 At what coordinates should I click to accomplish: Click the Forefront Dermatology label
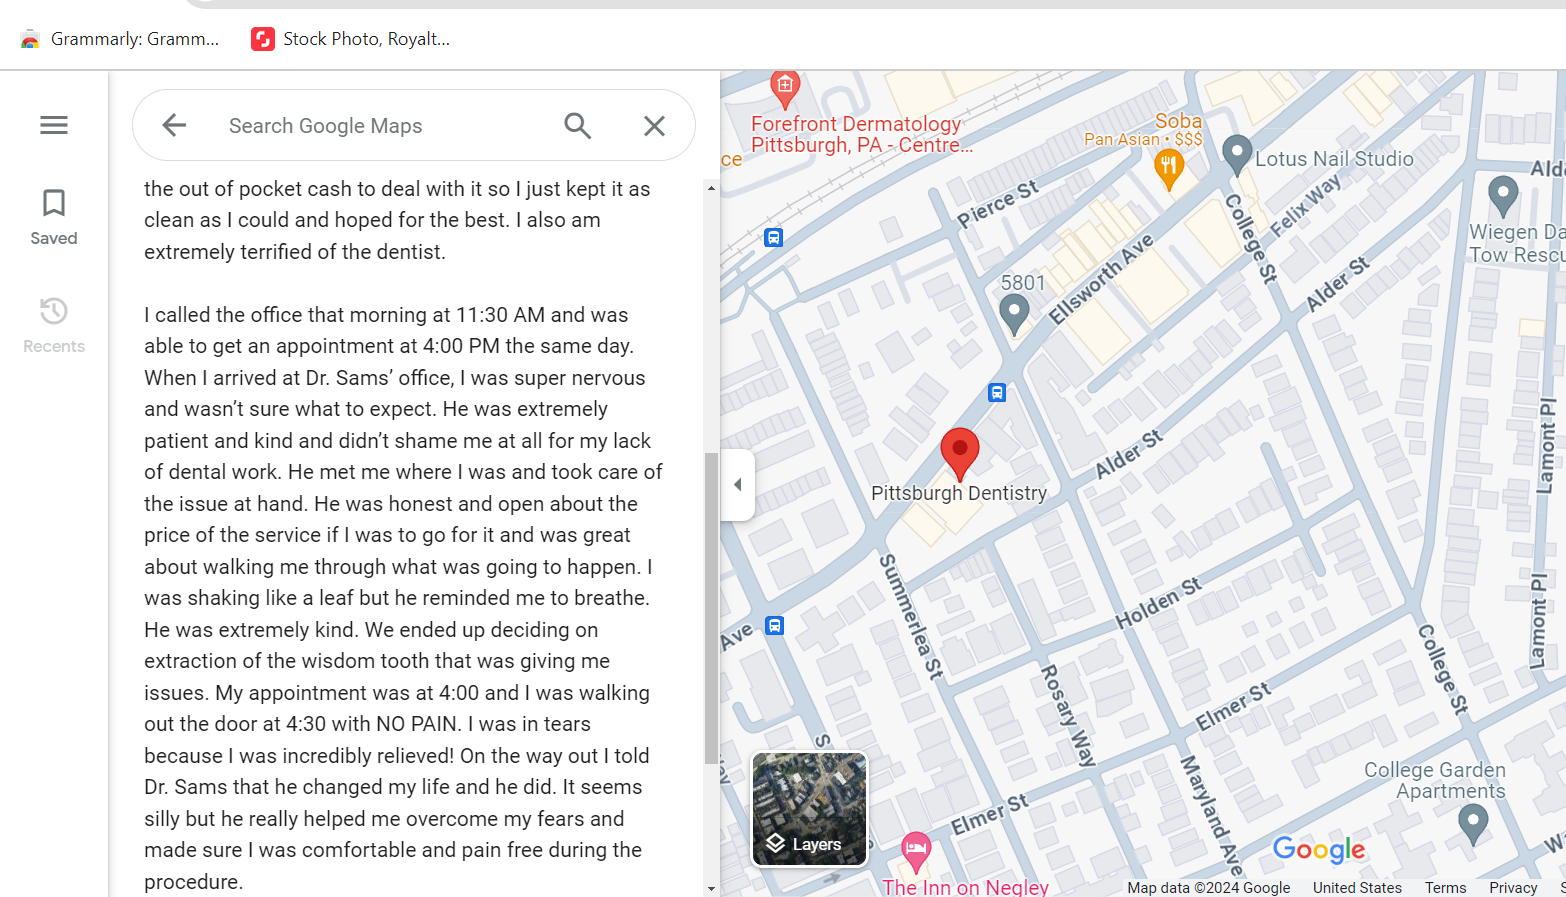click(x=861, y=134)
